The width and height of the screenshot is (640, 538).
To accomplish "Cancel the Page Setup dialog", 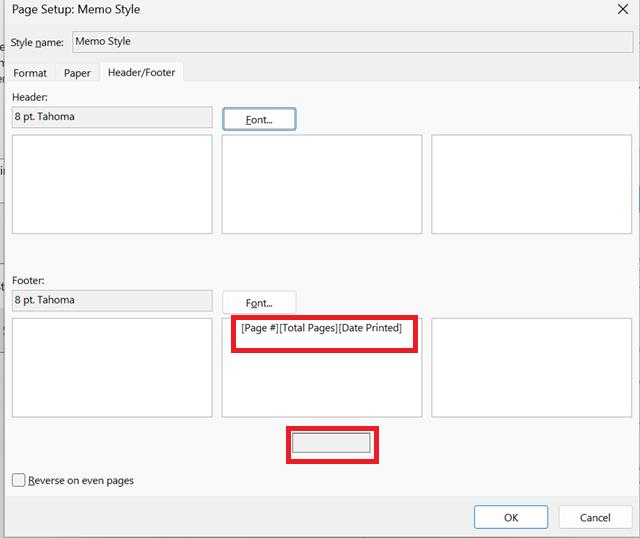I will [x=595, y=517].
